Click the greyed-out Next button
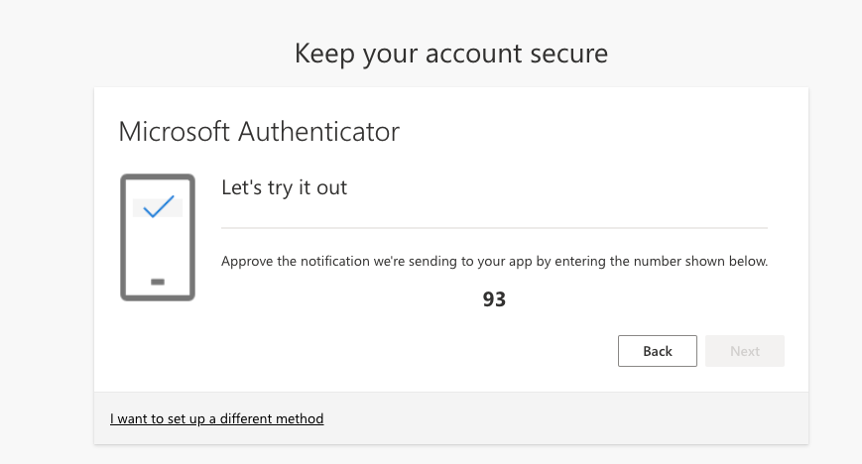 coord(744,351)
